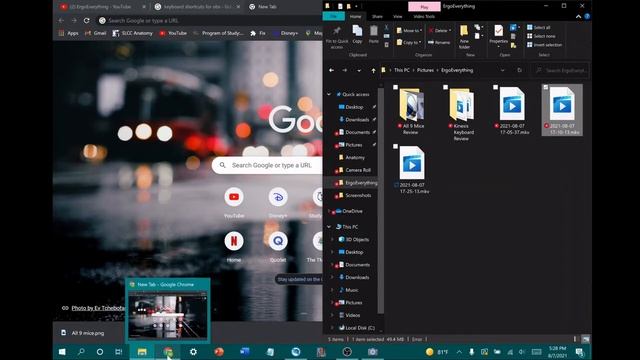Switch to the Video Tools tab
This screenshot has height=360, width=640.
coord(424,16)
